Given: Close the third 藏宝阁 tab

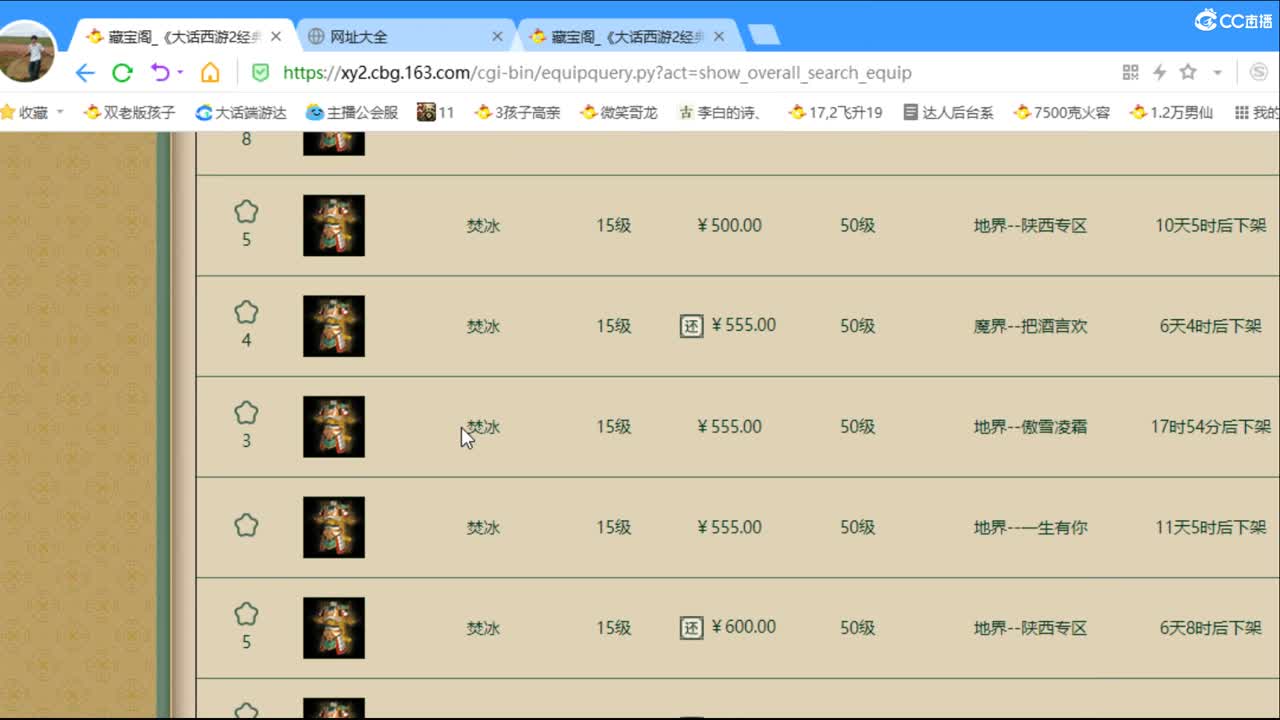Looking at the screenshot, I should [719, 37].
